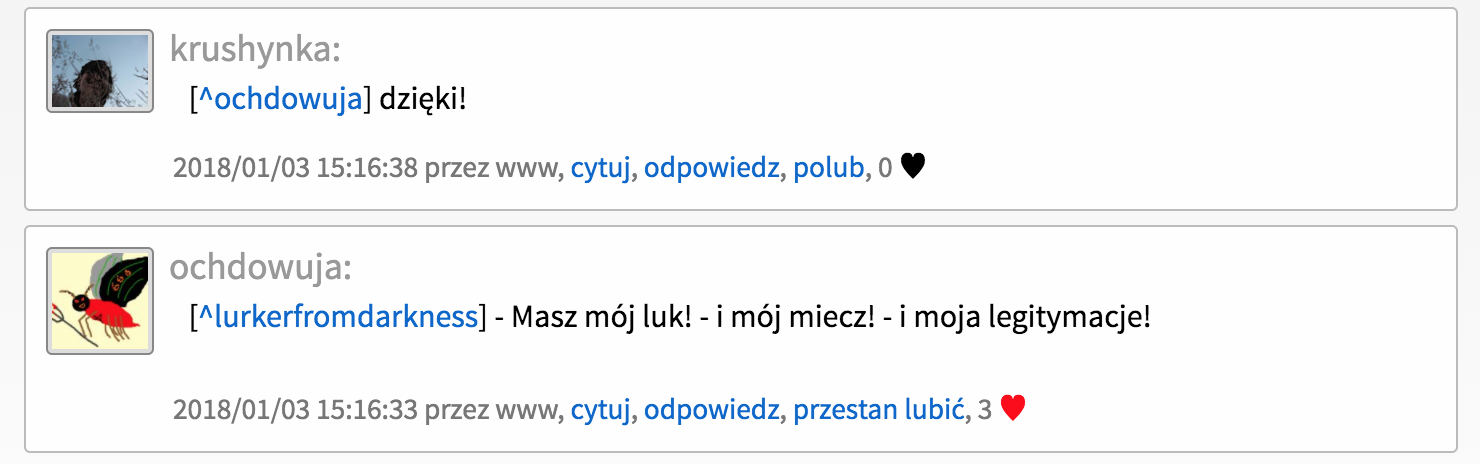Click the 15:16:33 post timestamp
Viewport: 1480px width, 464px height.
295,410
